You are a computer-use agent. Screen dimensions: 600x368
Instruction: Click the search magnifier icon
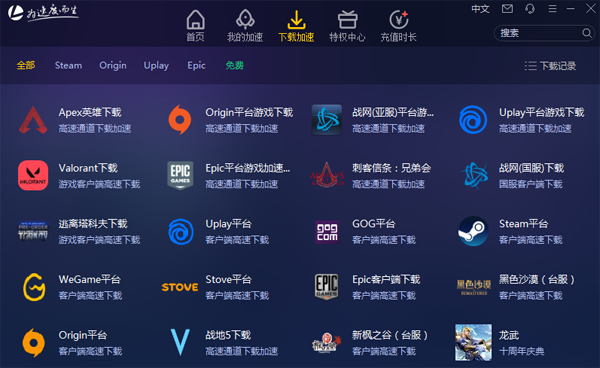point(587,33)
